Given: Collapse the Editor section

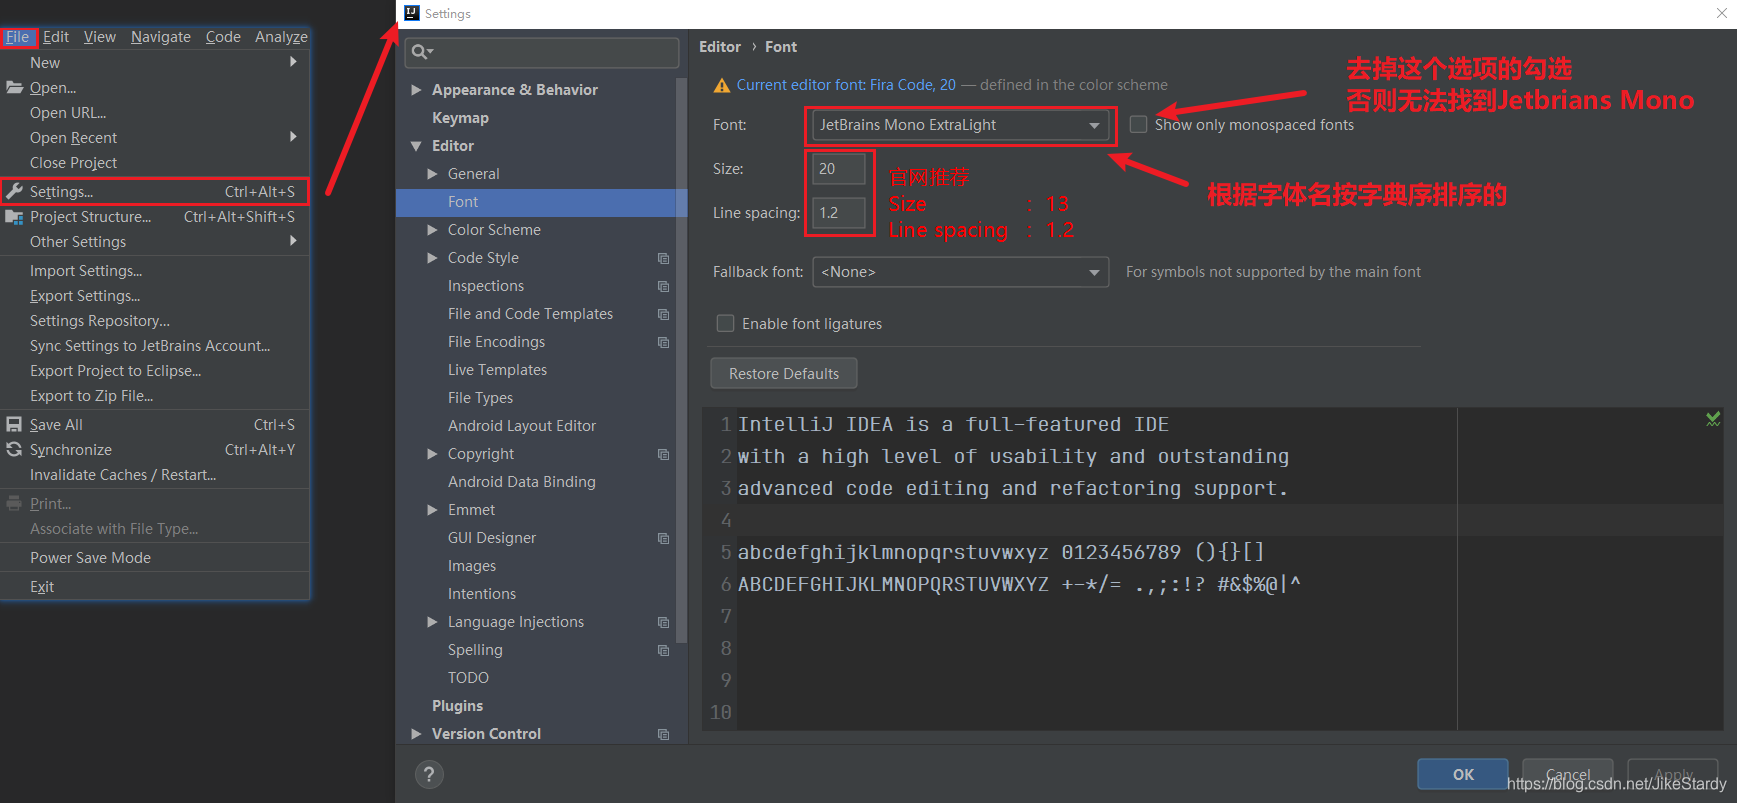Looking at the screenshot, I should (416, 146).
